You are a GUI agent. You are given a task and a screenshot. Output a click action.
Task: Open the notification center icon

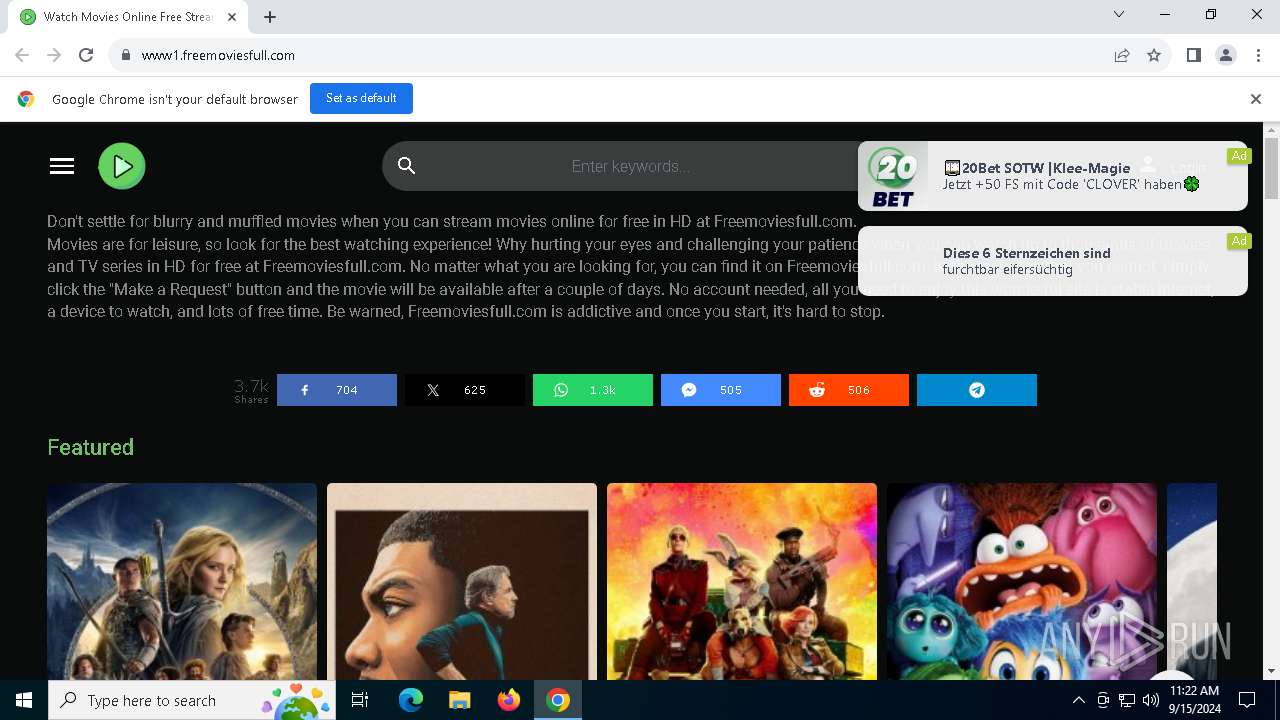[1247, 700]
